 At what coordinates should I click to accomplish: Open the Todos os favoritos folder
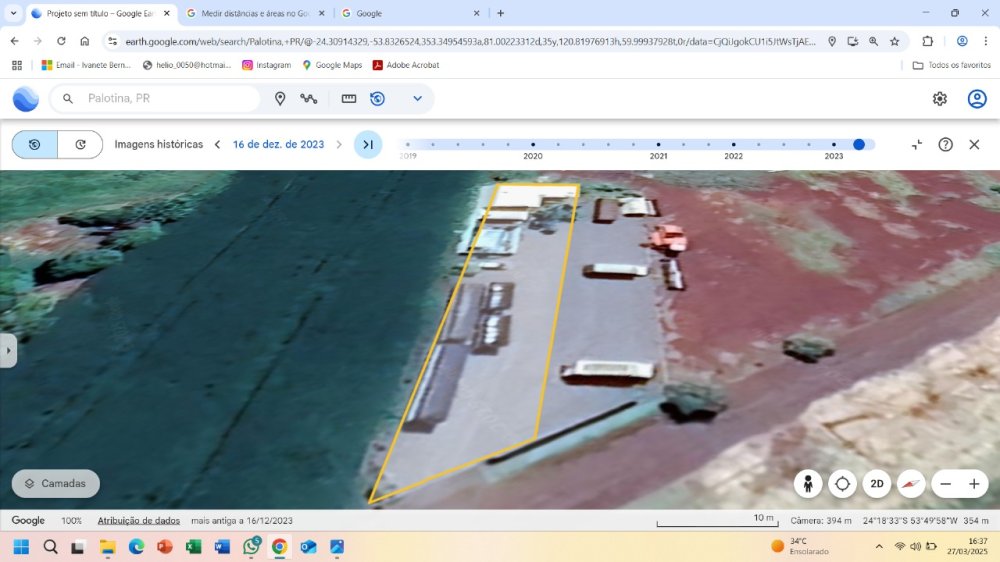pos(952,65)
